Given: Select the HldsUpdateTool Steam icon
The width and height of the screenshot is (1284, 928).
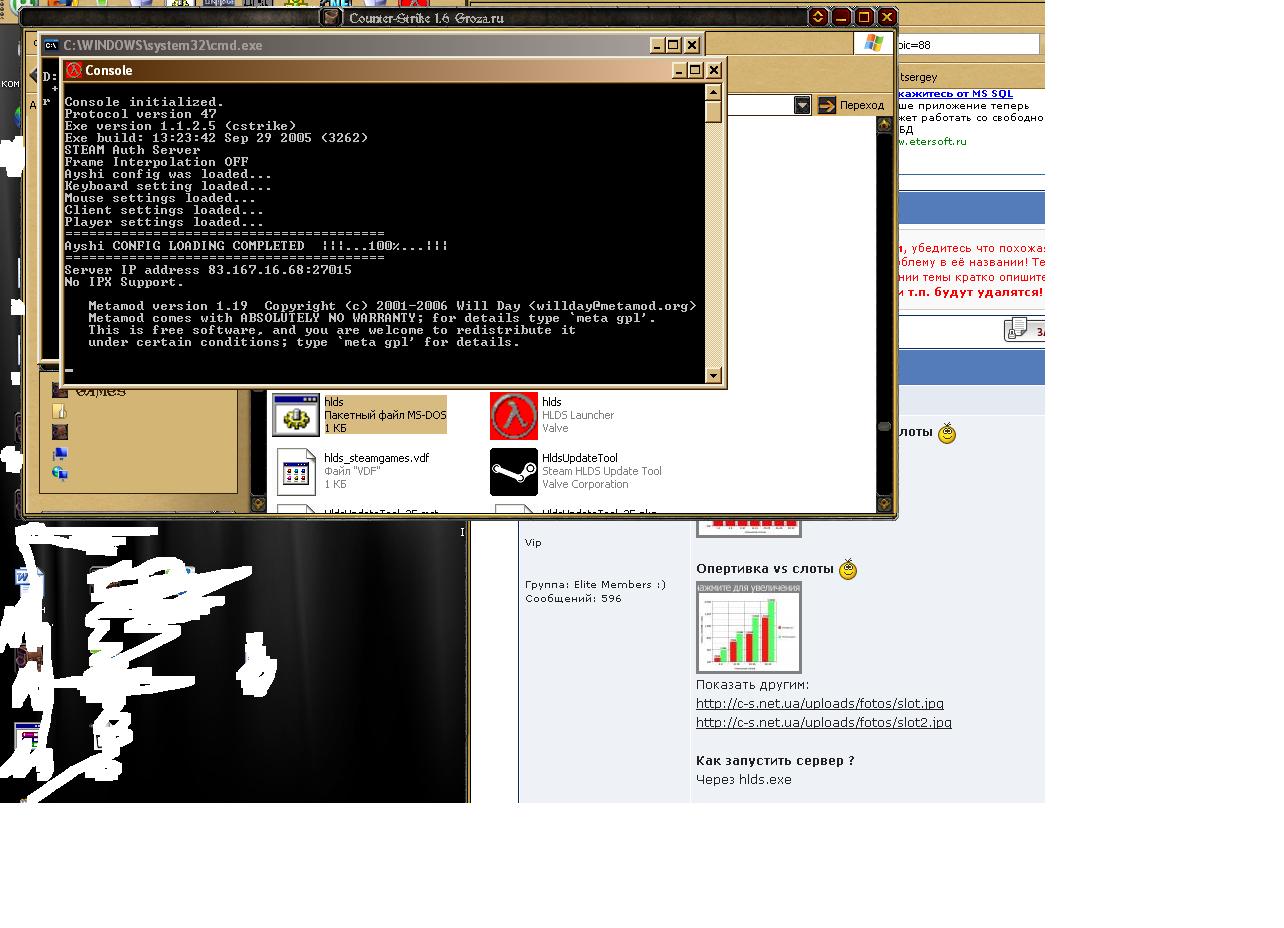Looking at the screenshot, I should [514, 472].
